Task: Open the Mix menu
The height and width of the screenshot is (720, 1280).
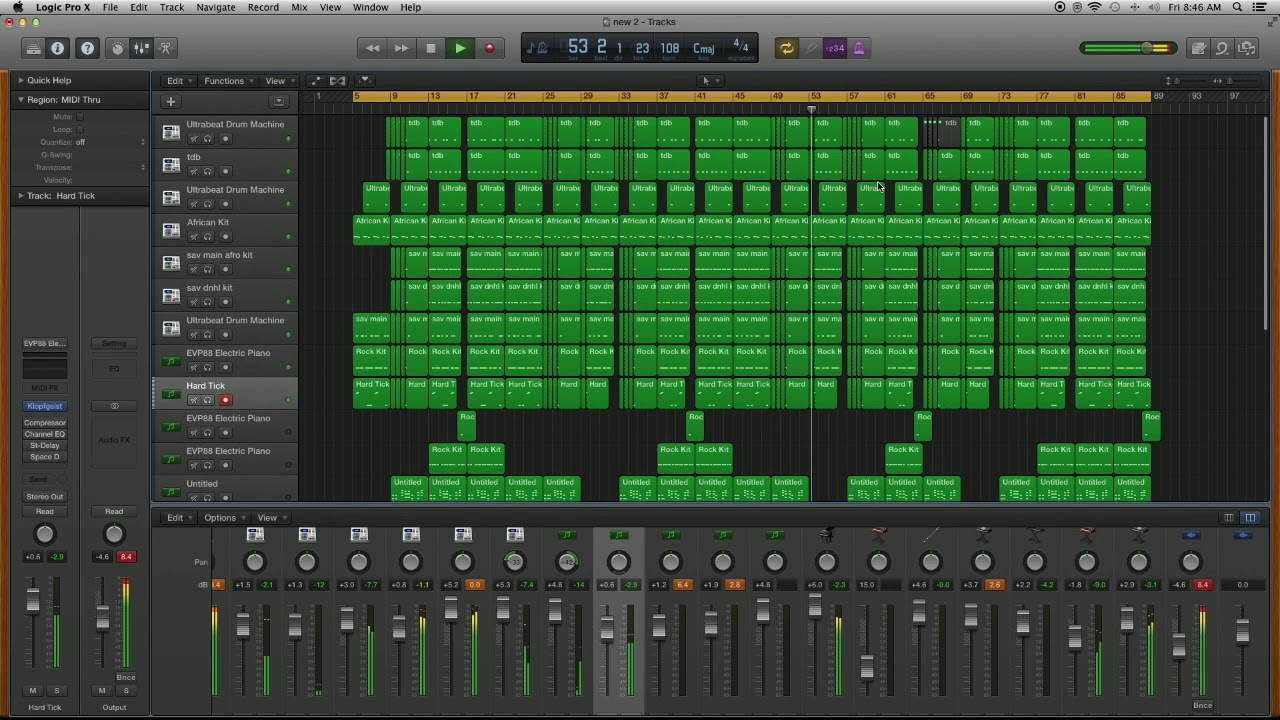Action: (299, 7)
